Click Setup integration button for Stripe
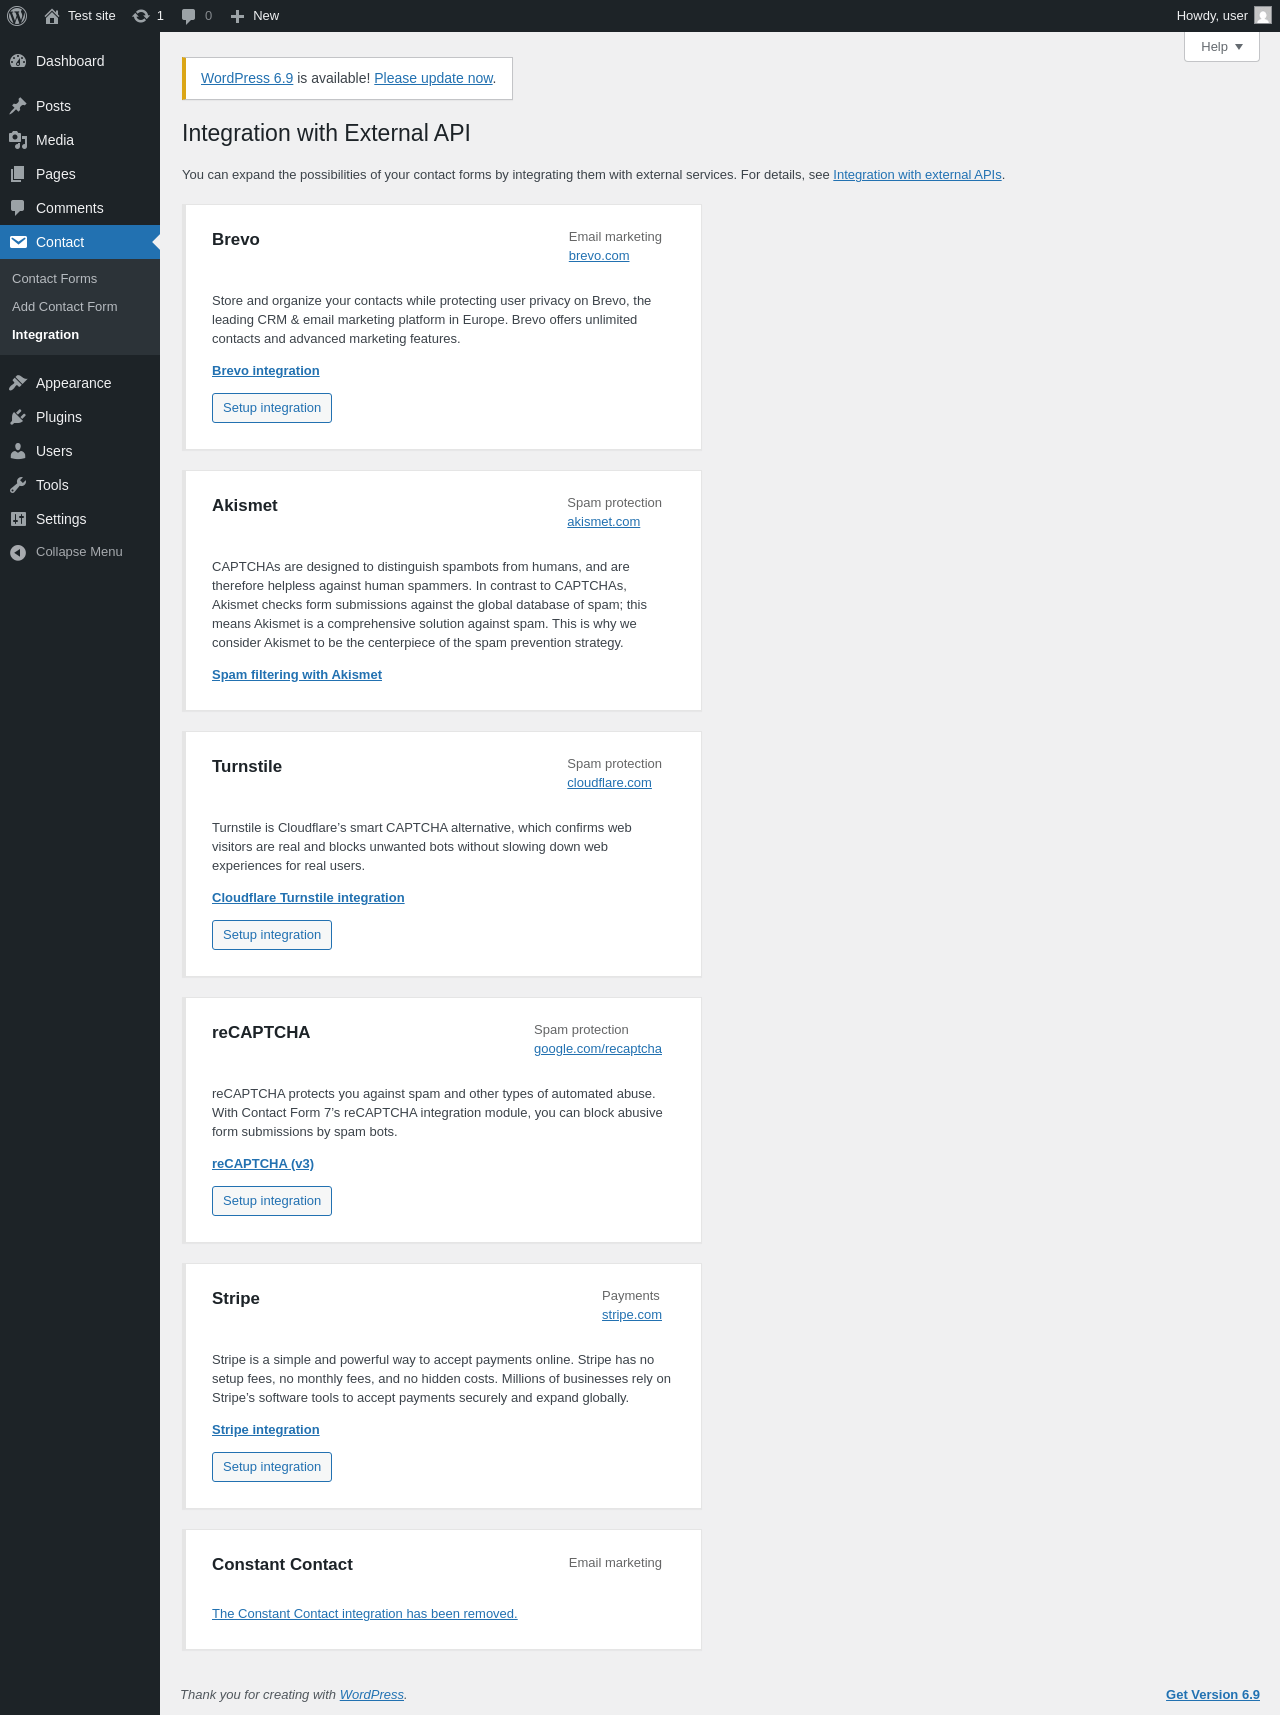Screen dimensions: 1280x1715 (x=272, y=1467)
